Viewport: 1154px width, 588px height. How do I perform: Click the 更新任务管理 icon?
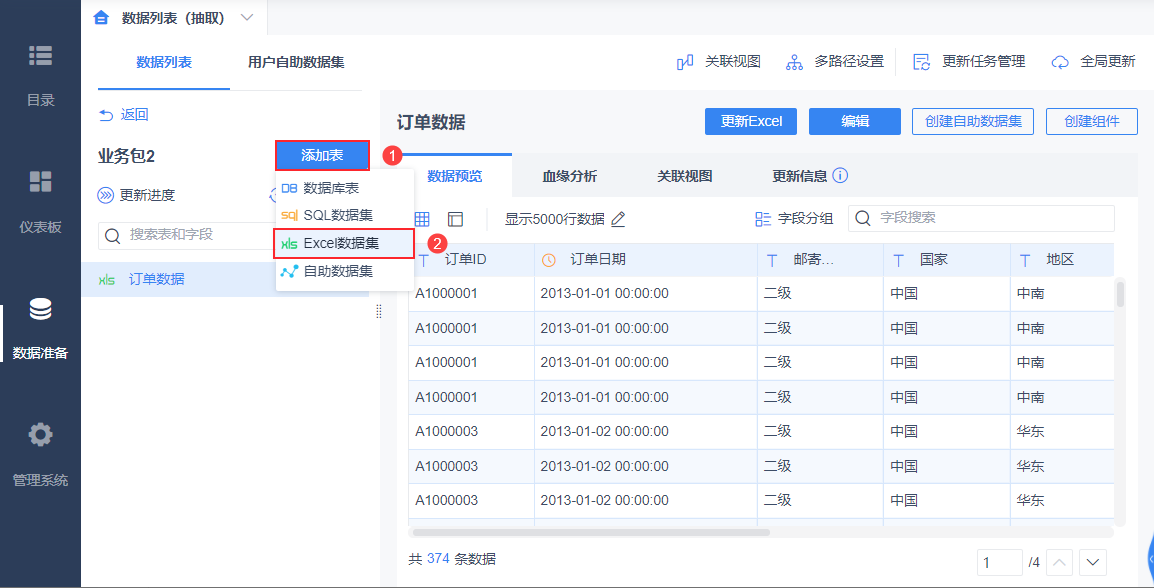921,63
